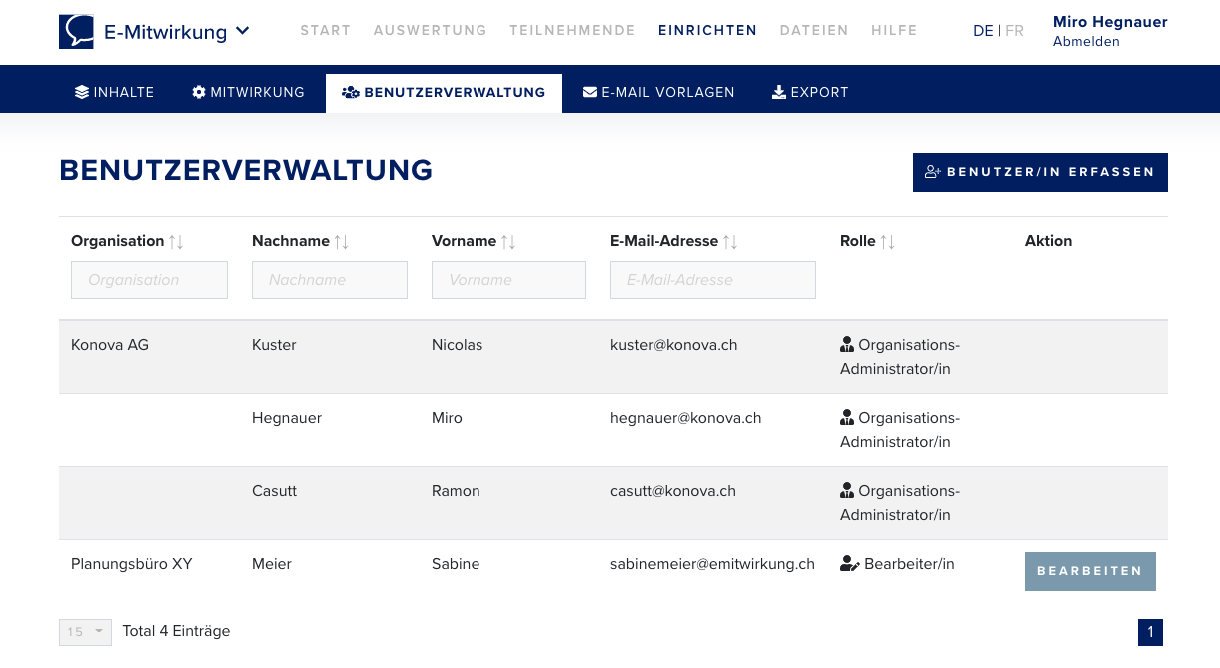1220x668 pixels.
Task: Select EINRICHTEN in top navigation
Action: tap(708, 31)
